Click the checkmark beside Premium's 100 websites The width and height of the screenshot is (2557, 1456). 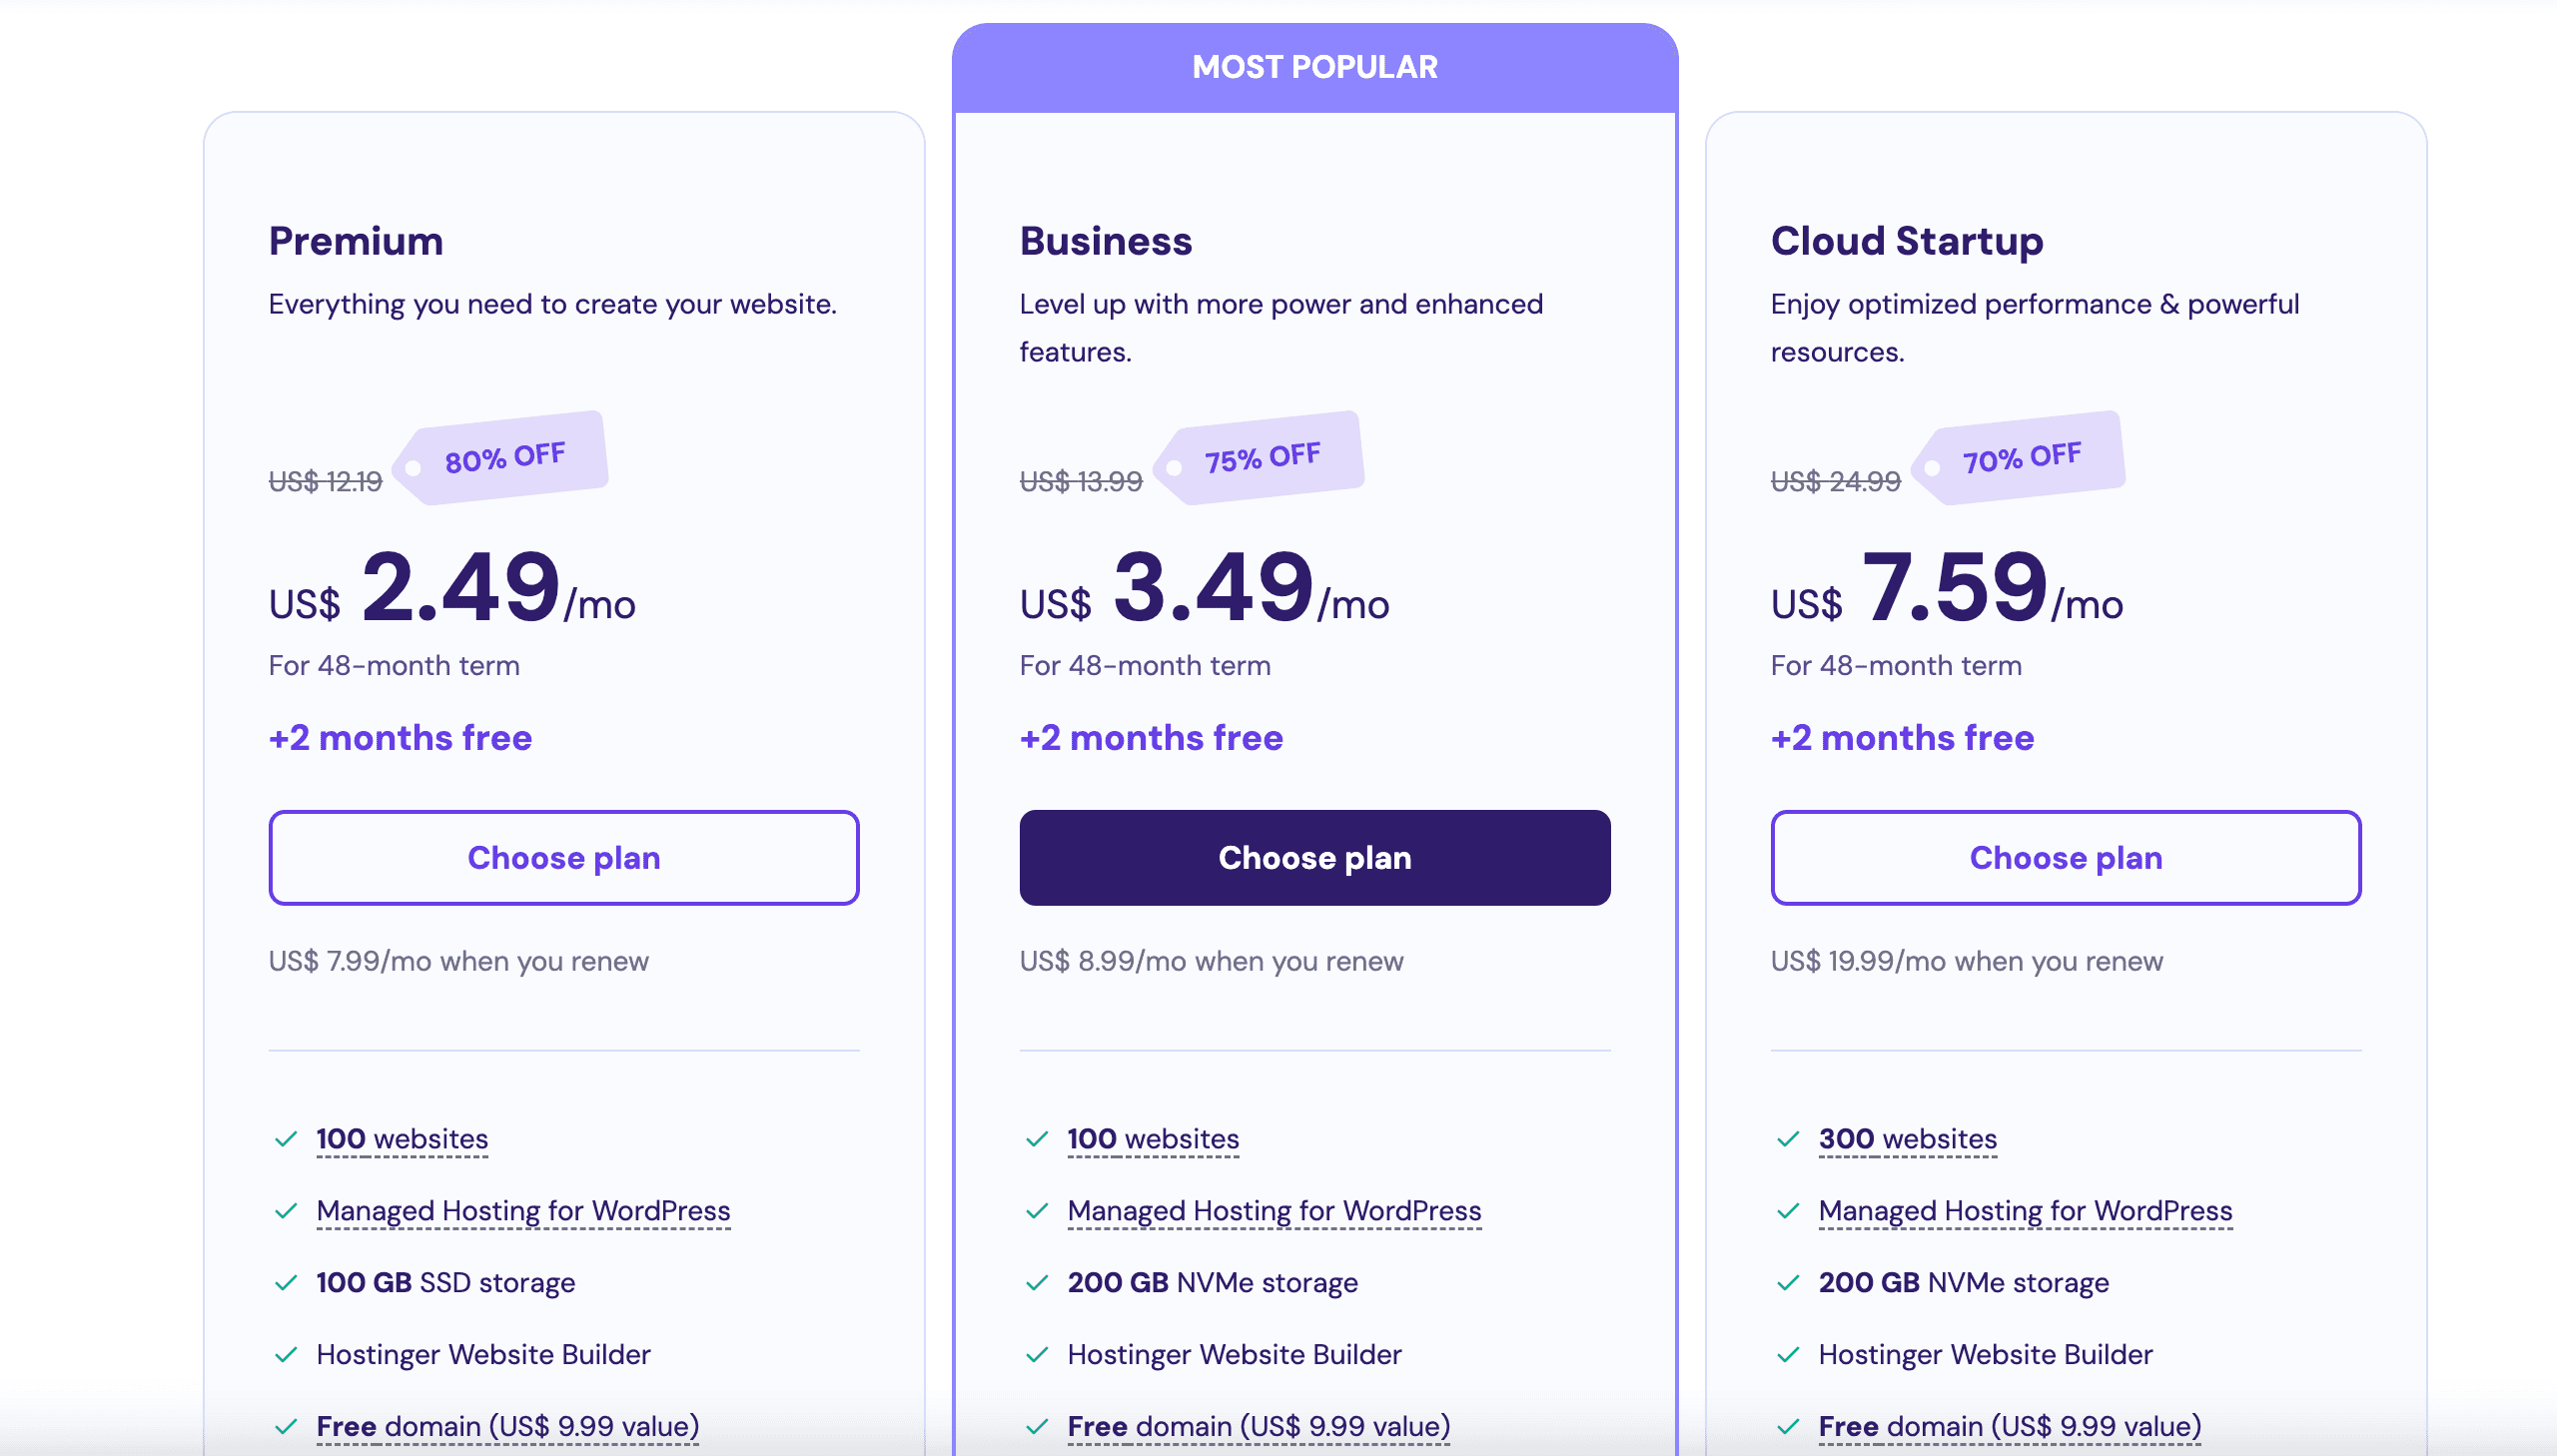[x=286, y=1139]
